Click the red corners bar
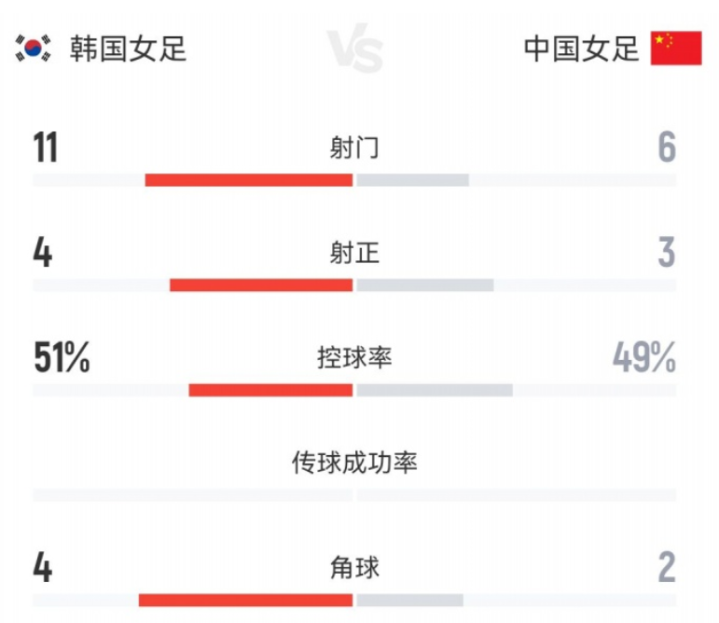 (246, 600)
